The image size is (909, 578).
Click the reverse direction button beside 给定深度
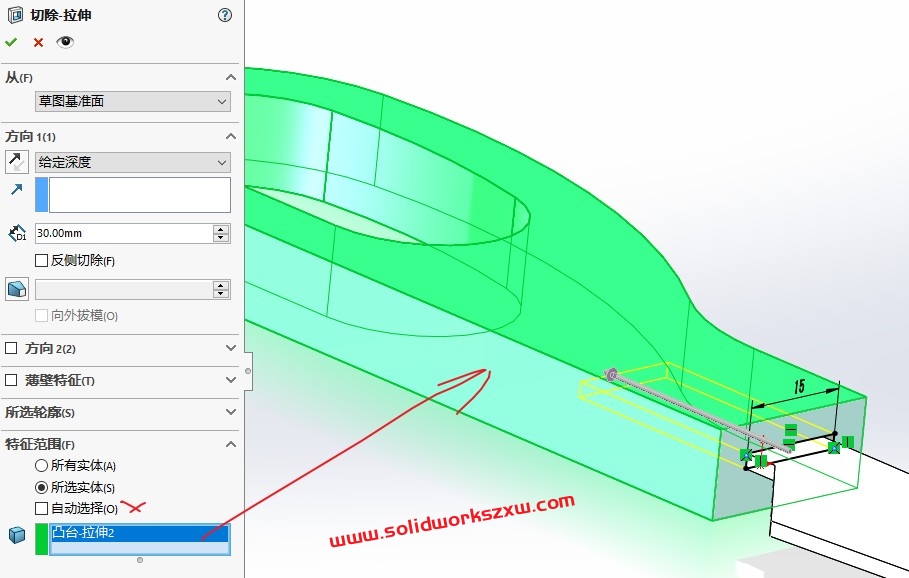click(x=17, y=161)
